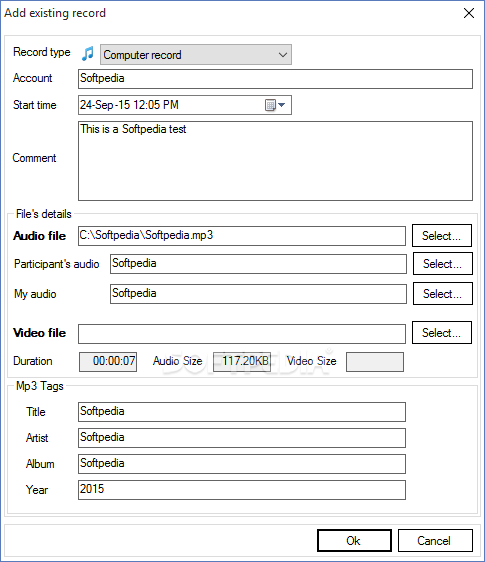Image resolution: width=485 pixels, height=562 pixels.
Task: Click the 'Artist' label
Action: pos(37,438)
